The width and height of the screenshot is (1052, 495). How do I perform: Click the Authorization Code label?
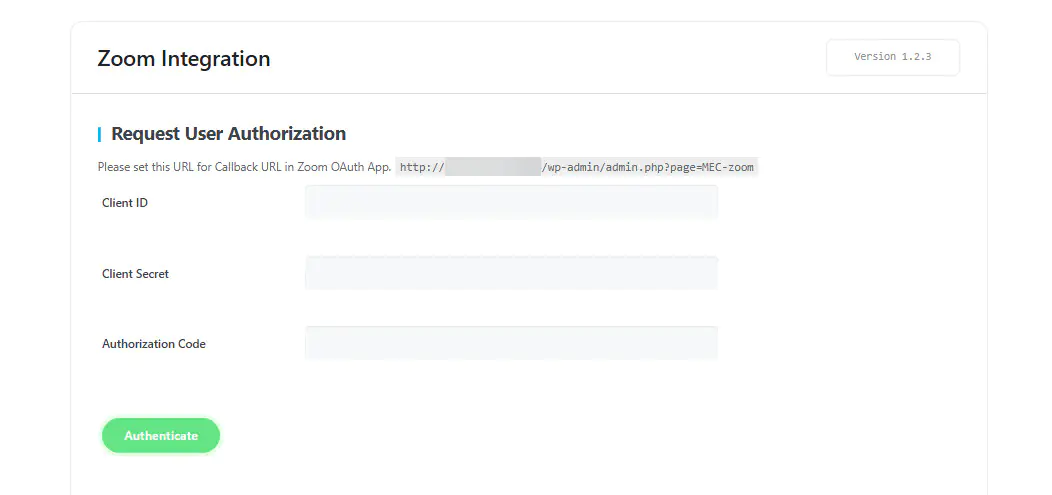153,344
